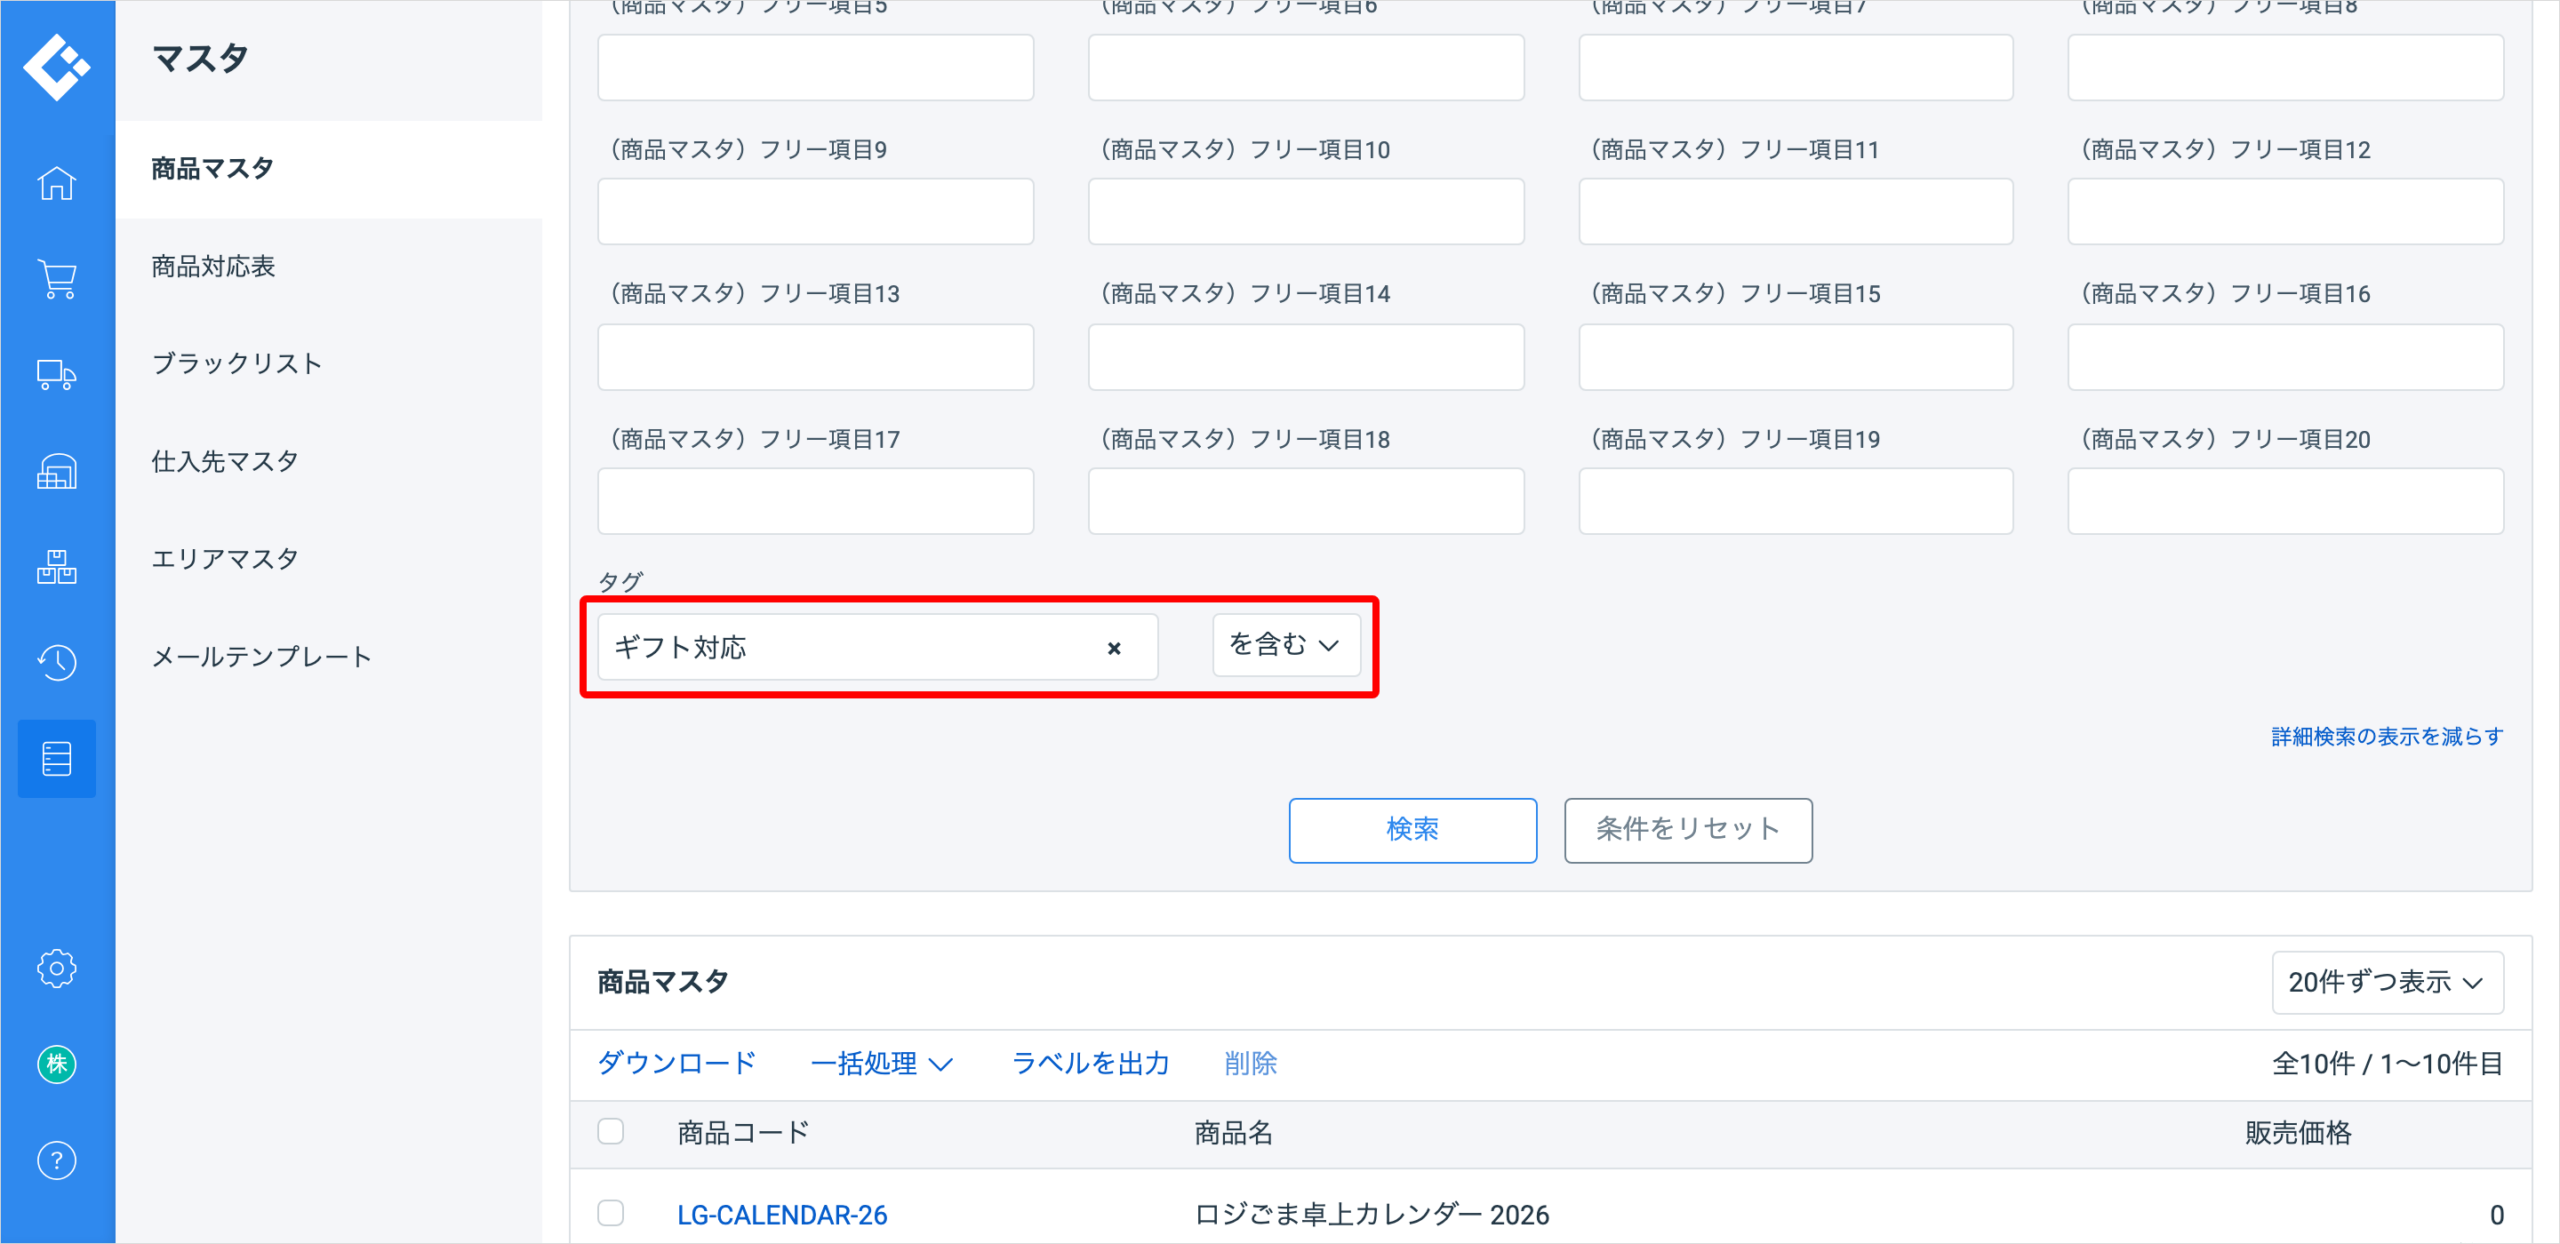This screenshot has height=1244, width=2560.
Task: Open the history clock icon
Action: pyautogui.click(x=57, y=662)
